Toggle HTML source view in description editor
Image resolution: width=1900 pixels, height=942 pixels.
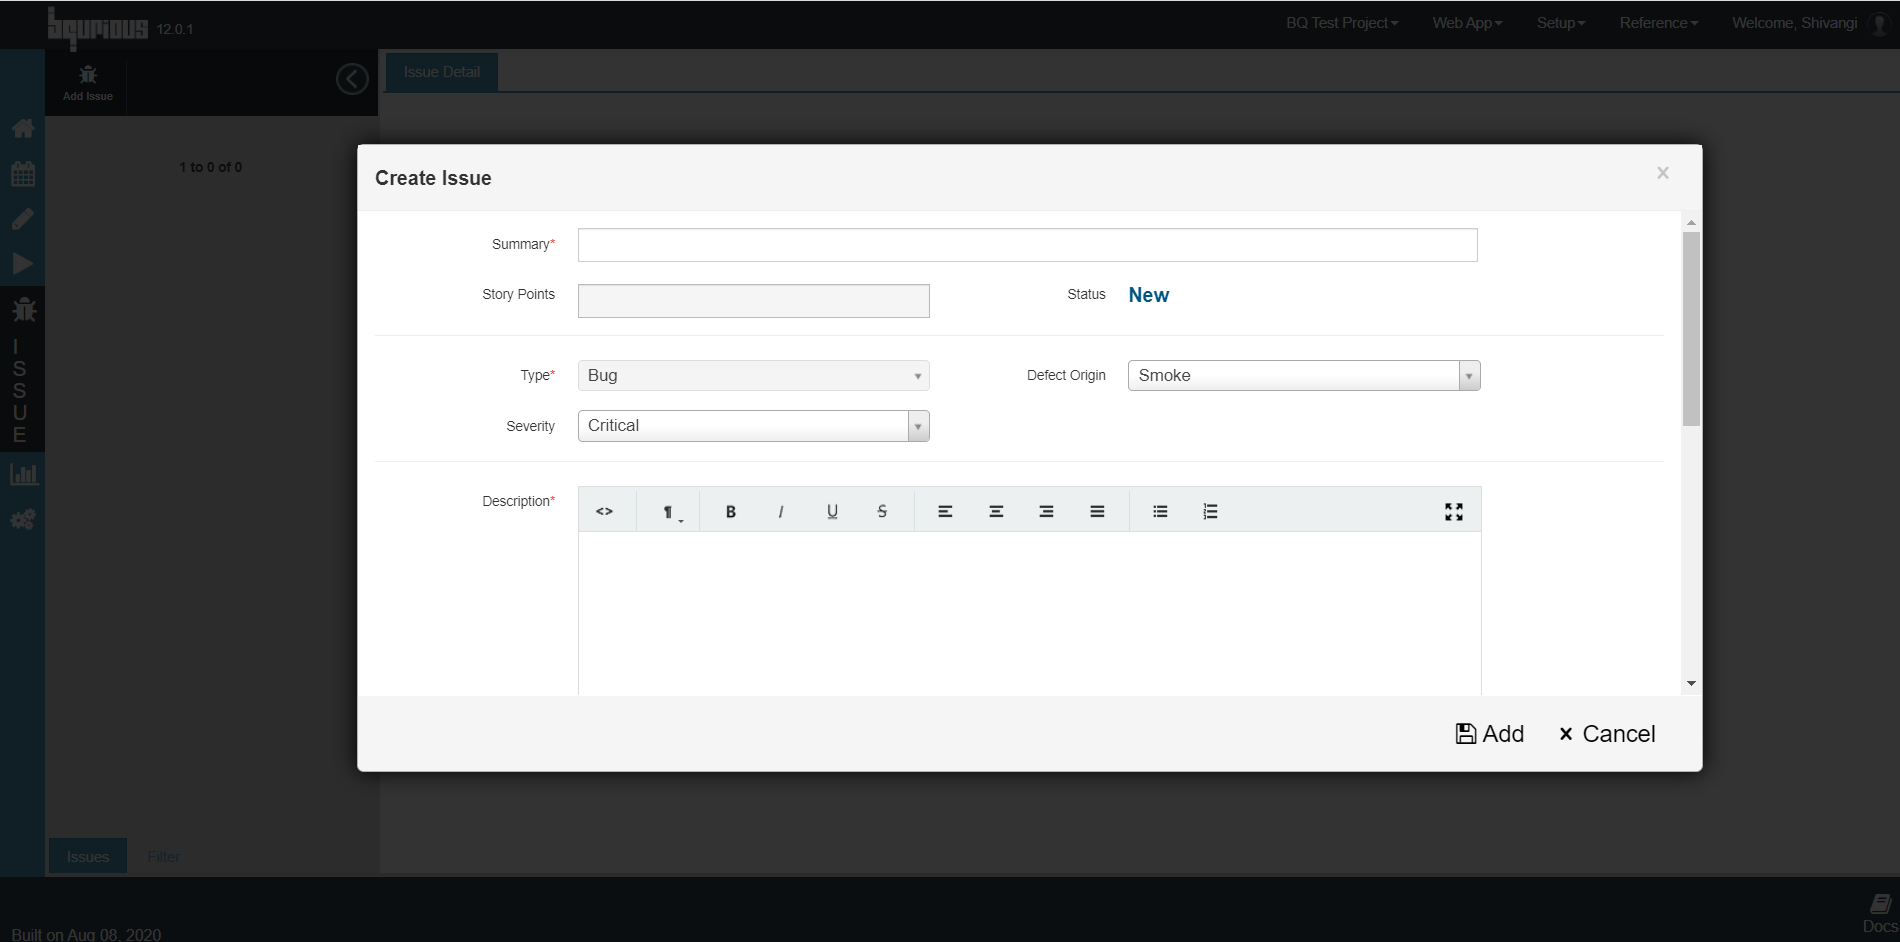click(605, 511)
